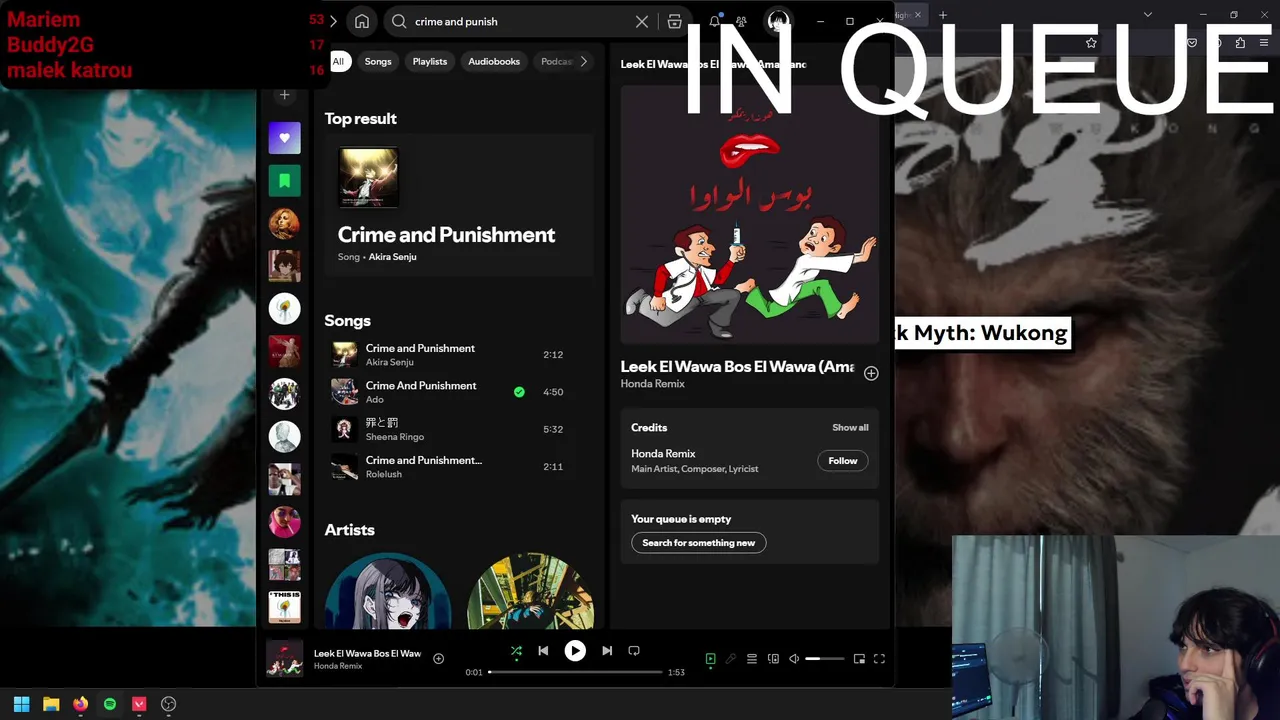The image size is (1280, 720).
Task: Open Akira Senju link under Top result
Action: [392, 257]
